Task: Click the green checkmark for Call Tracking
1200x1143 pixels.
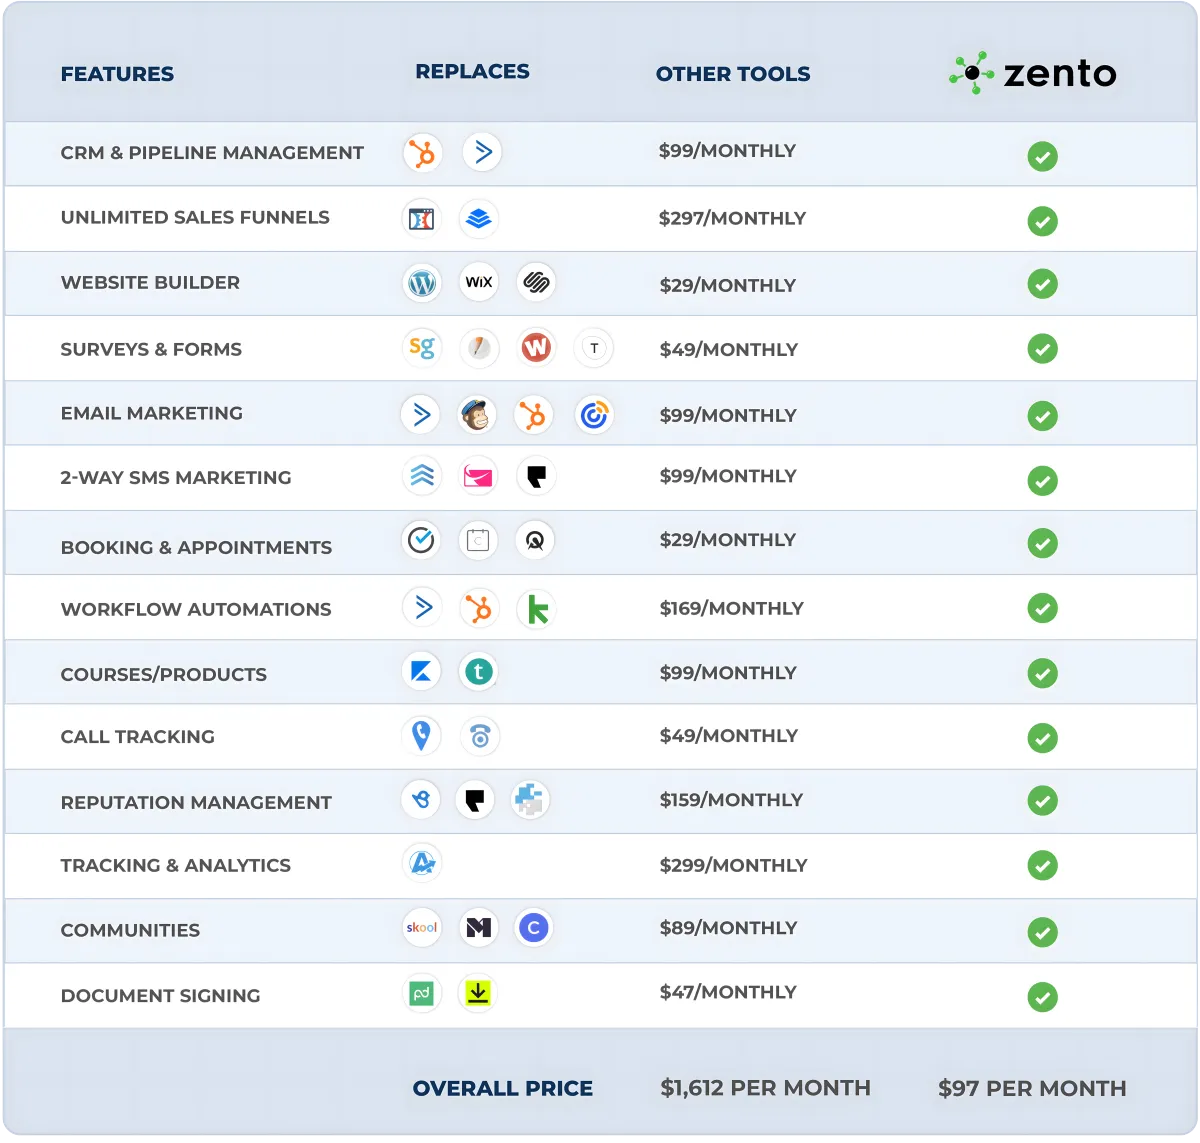Action: [1042, 738]
